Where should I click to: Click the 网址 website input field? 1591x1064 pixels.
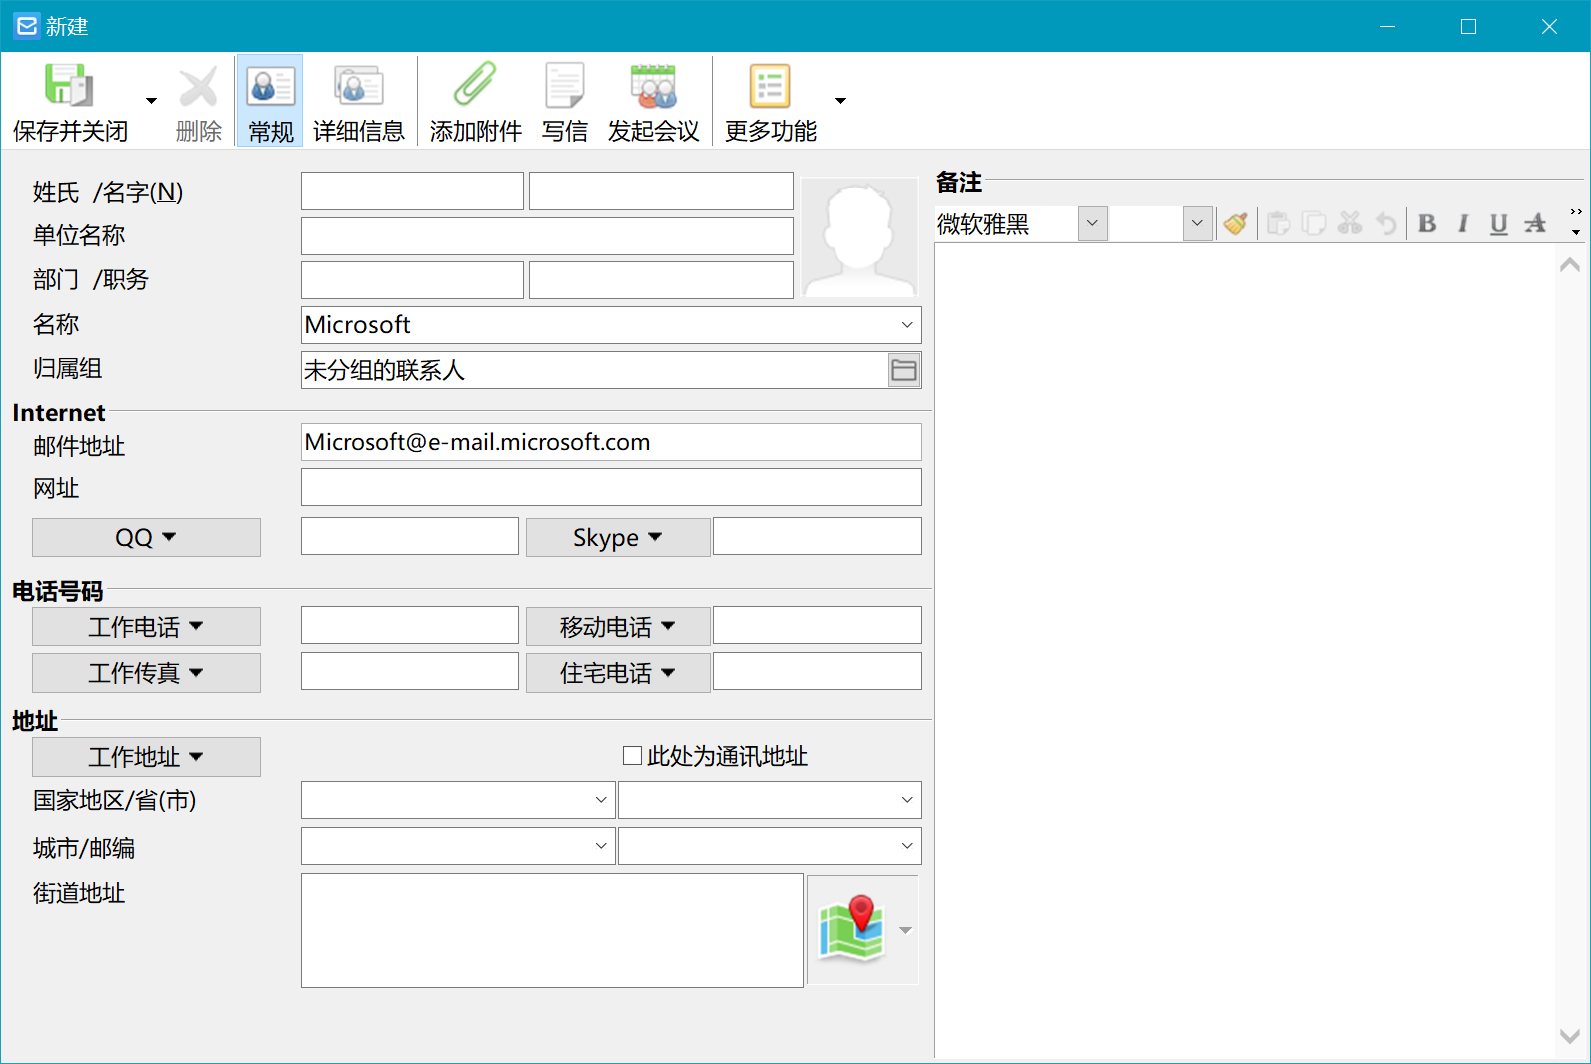click(611, 487)
